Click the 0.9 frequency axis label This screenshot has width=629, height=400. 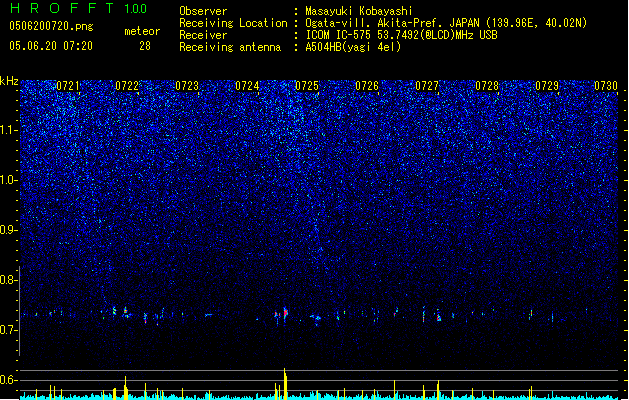coord(9,230)
